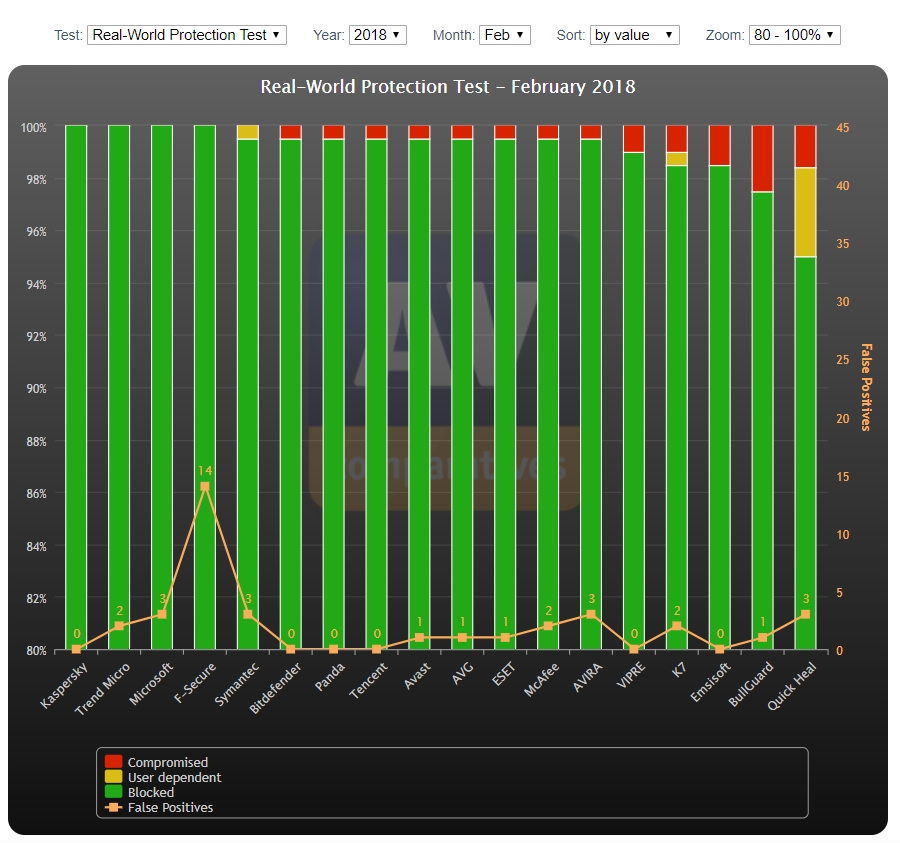Click the BullGuard x-axis label

coord(751,684)
